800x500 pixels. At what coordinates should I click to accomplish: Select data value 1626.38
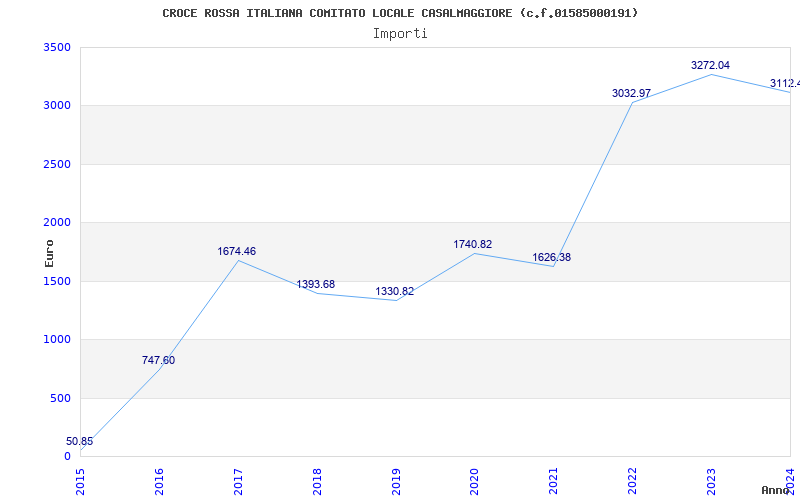552,257
